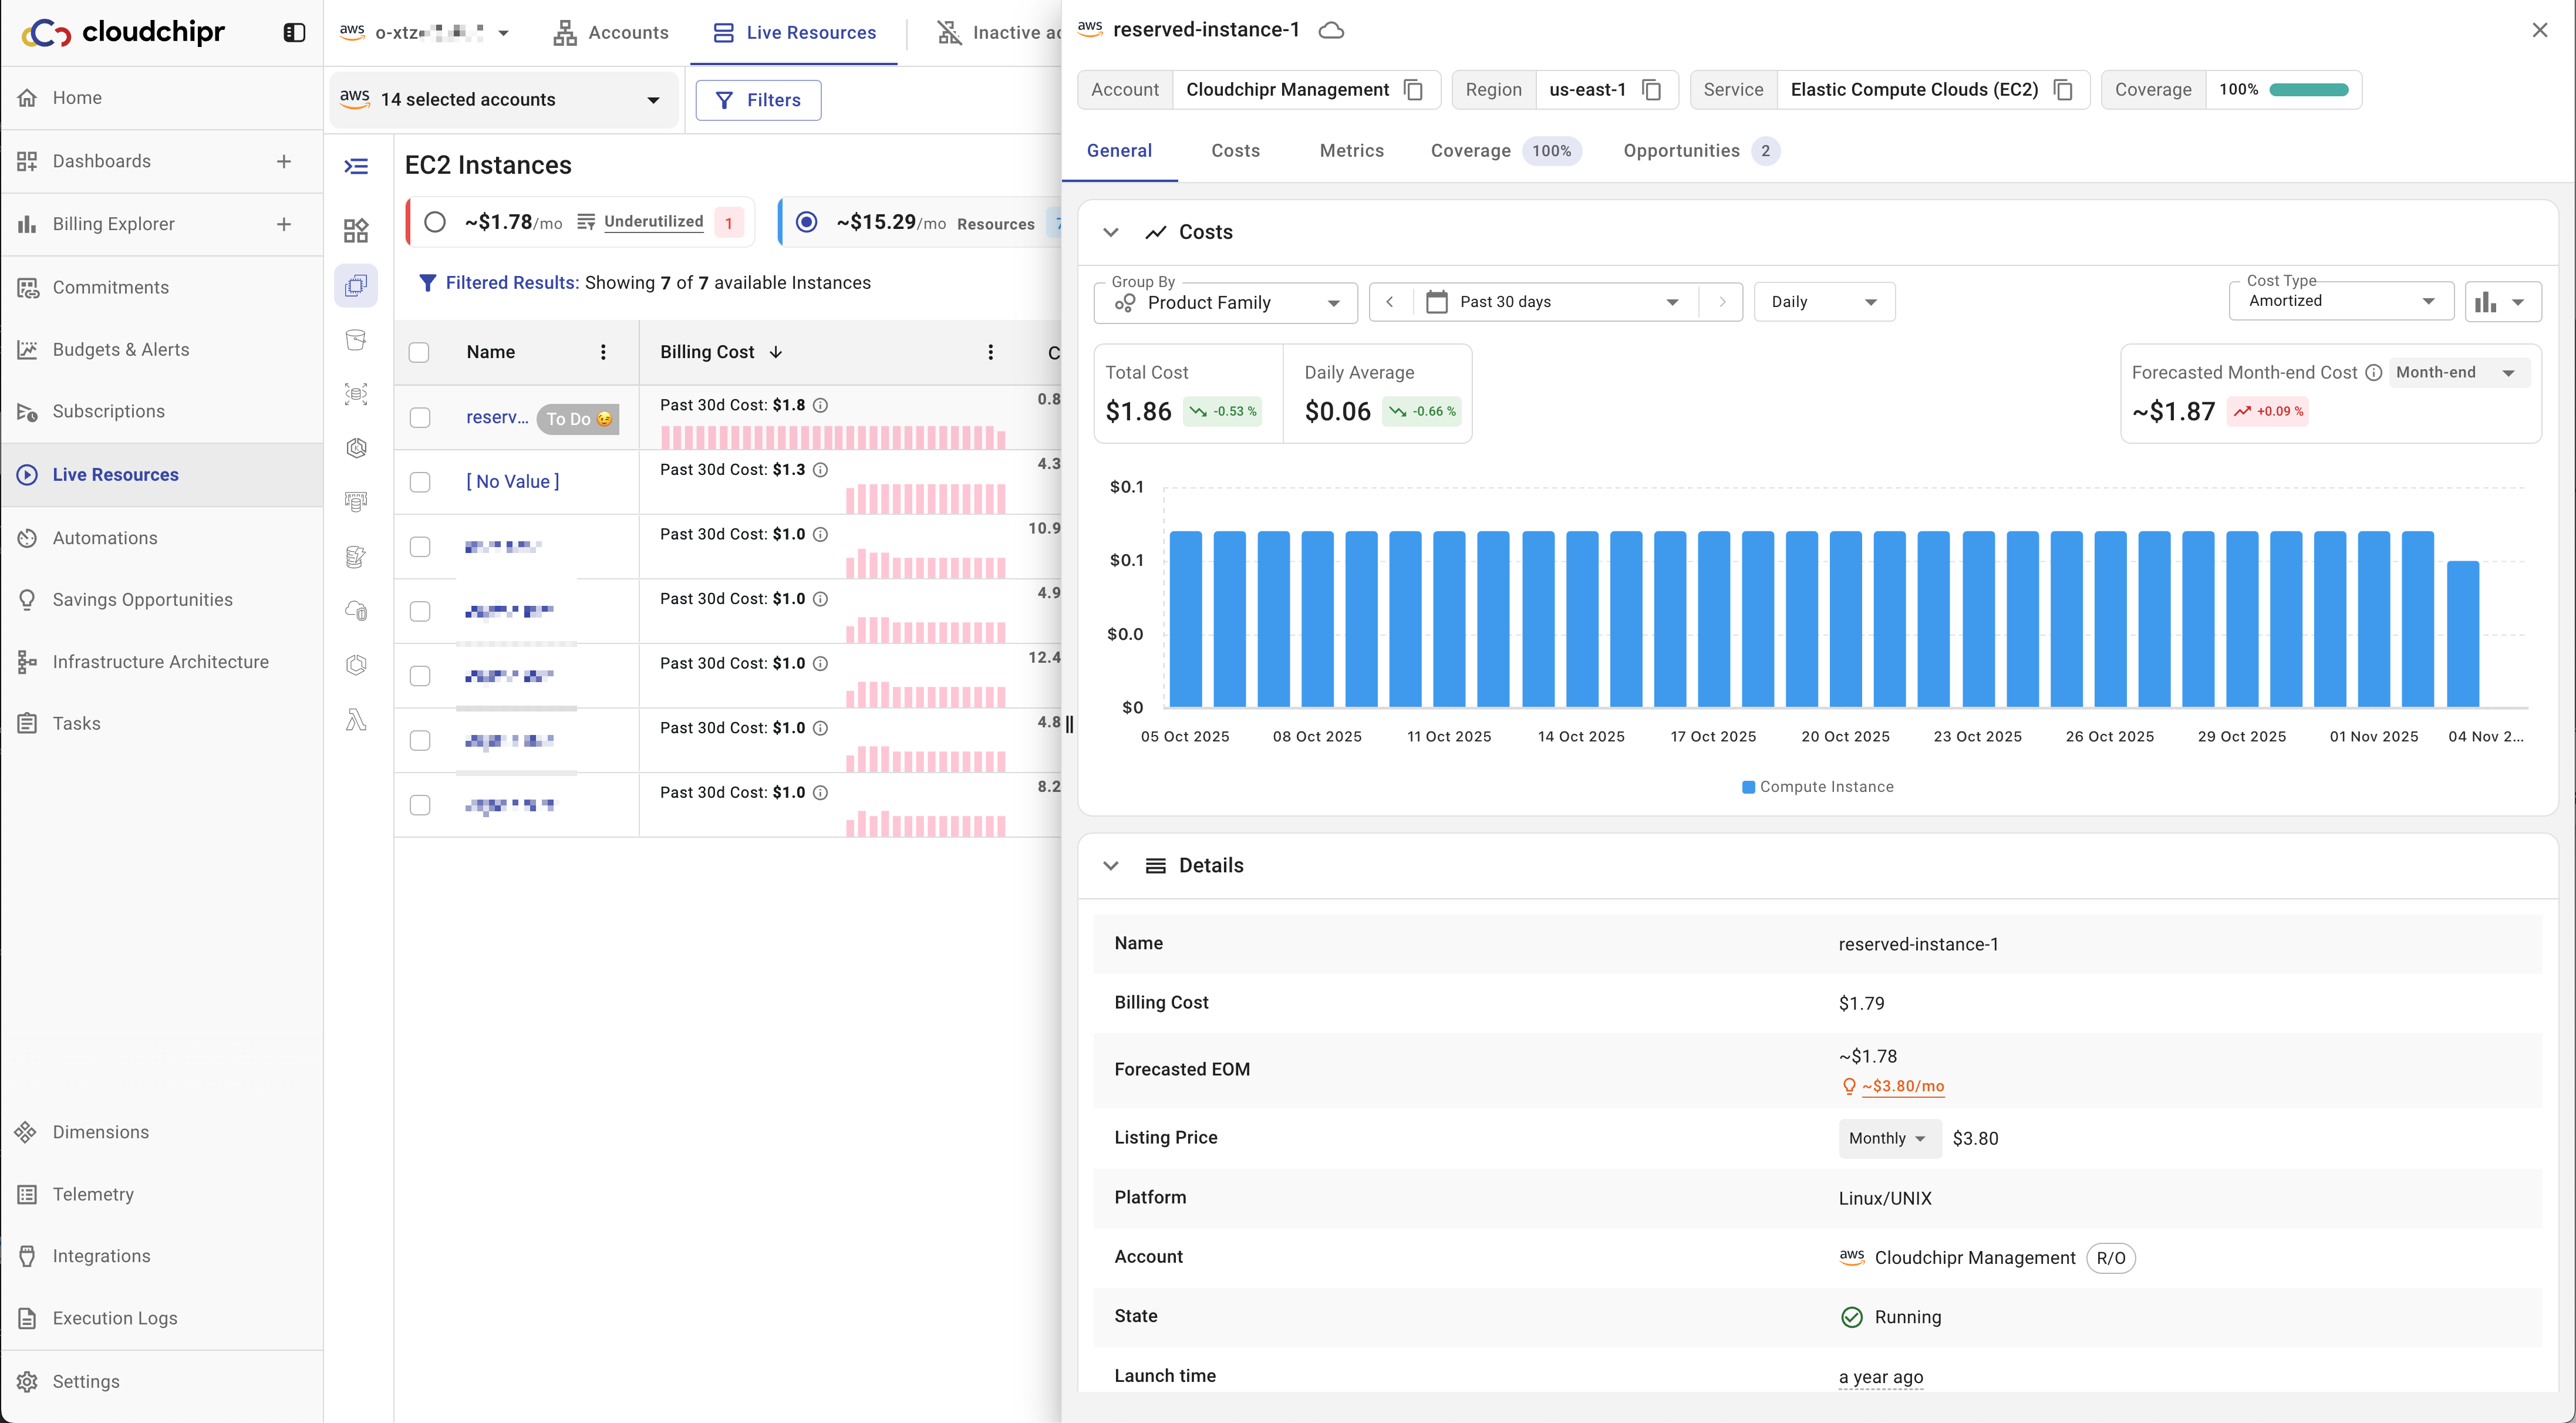2576x1423 pixels.
Task: Copy the us-east-1 region value
Action: (x=1652, y=90)
